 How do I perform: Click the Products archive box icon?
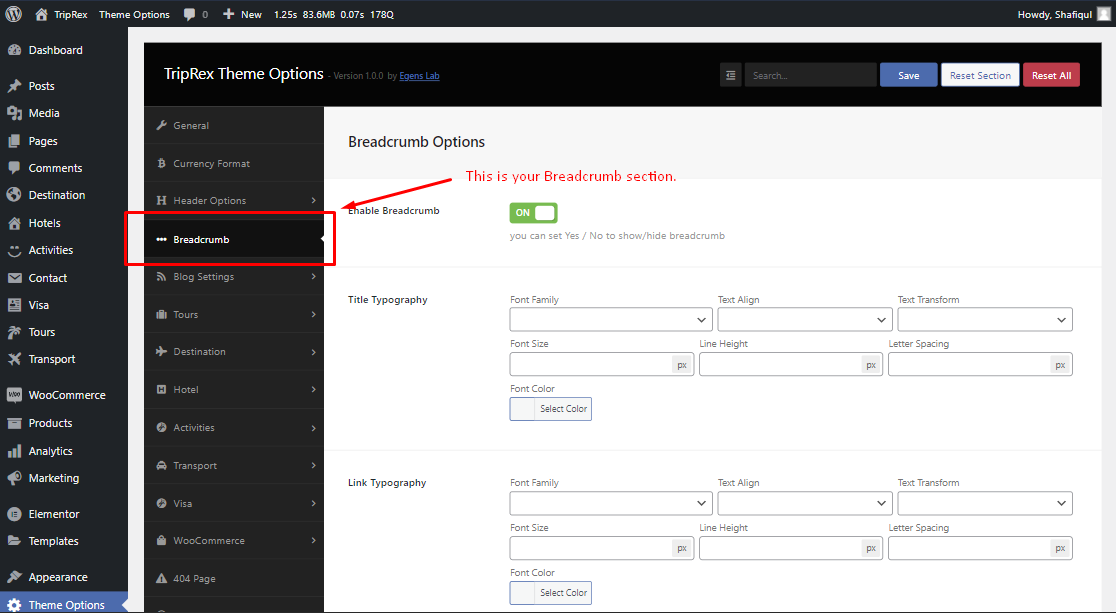tap(14, 423)
